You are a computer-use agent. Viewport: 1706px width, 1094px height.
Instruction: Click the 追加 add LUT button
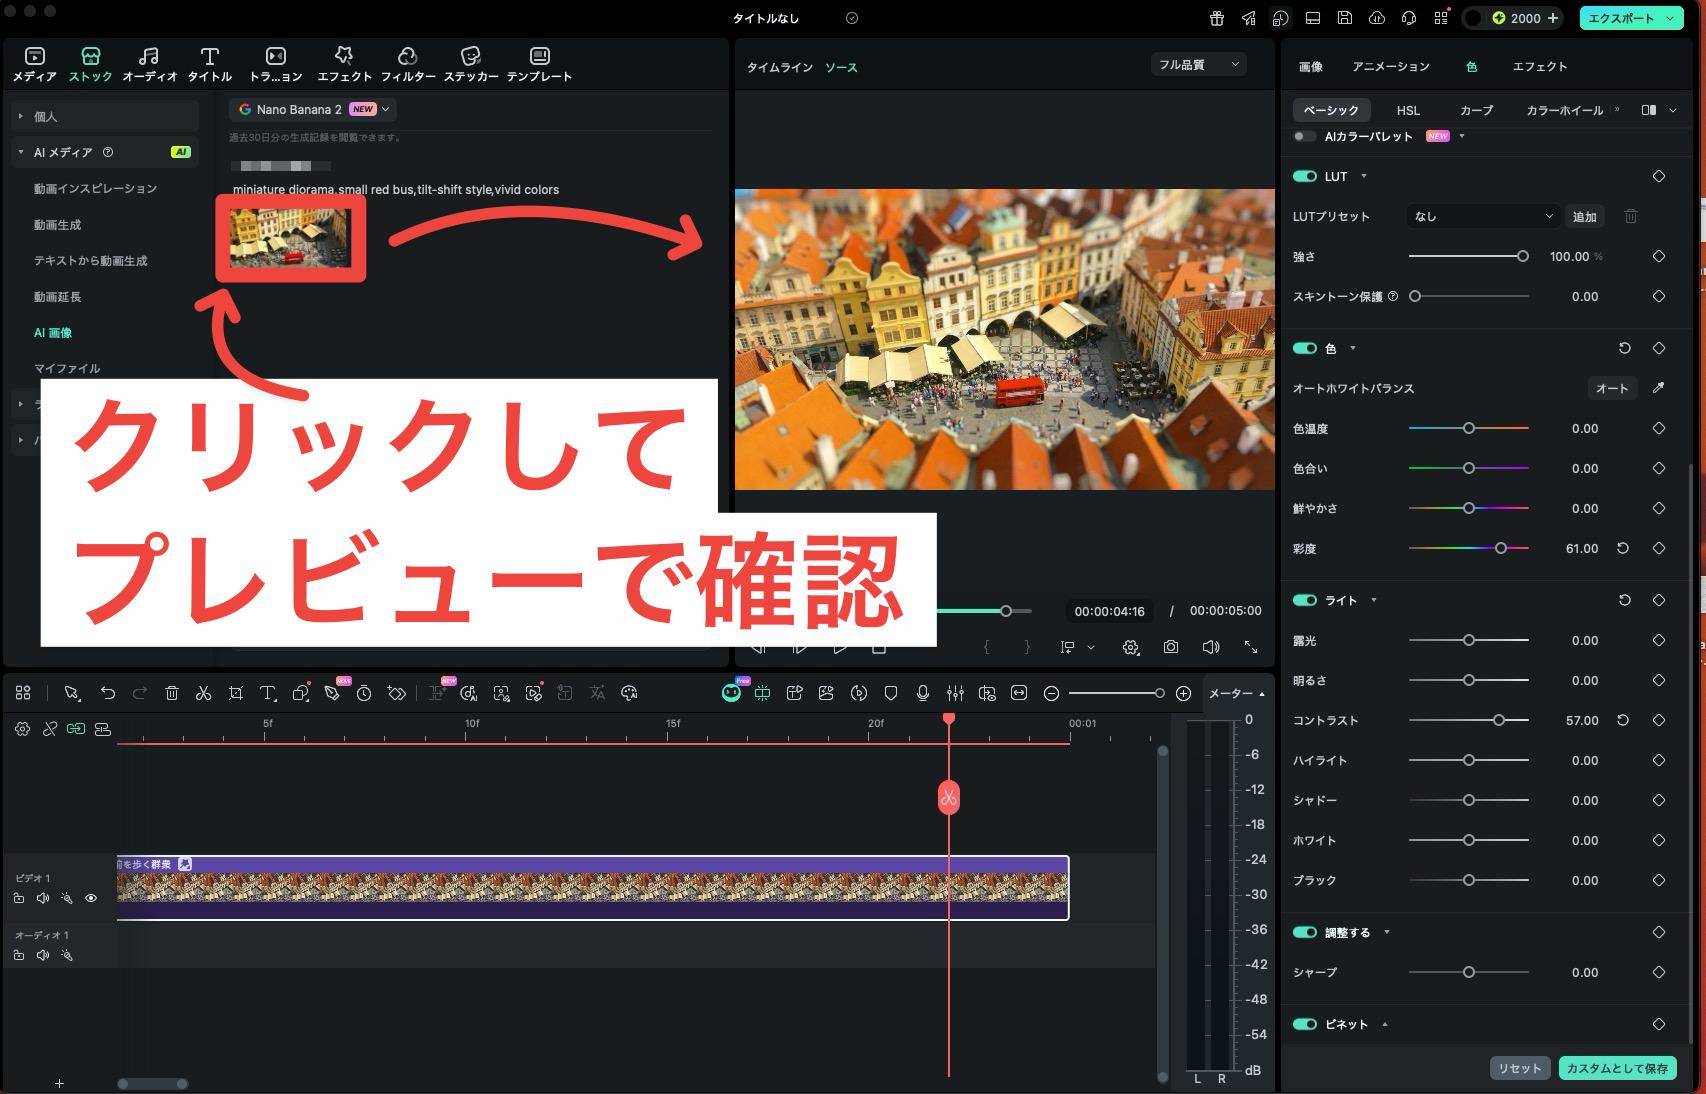1585,216
